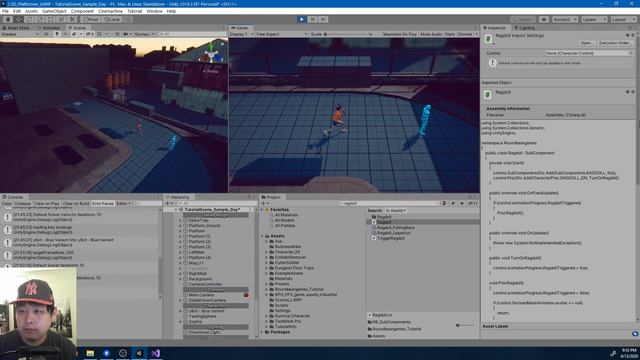
Task: Toggle 2D mode in Scene view
Action: tap(47, 34)
